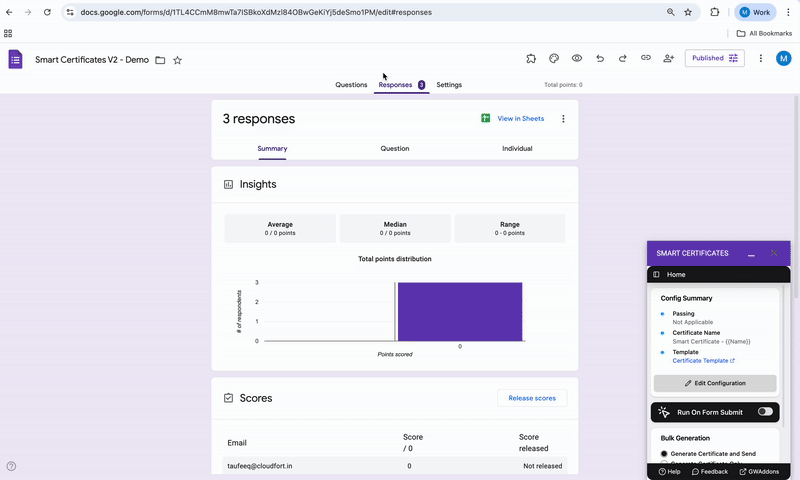Click the page vertical scrollbar
The image size is (800, 480).
coord(796,196)
